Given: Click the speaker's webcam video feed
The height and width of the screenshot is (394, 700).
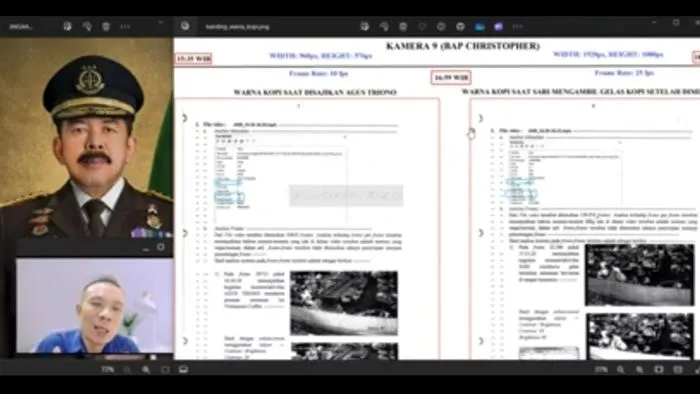Looking at the screenshot, I should [x=94, y=306].
